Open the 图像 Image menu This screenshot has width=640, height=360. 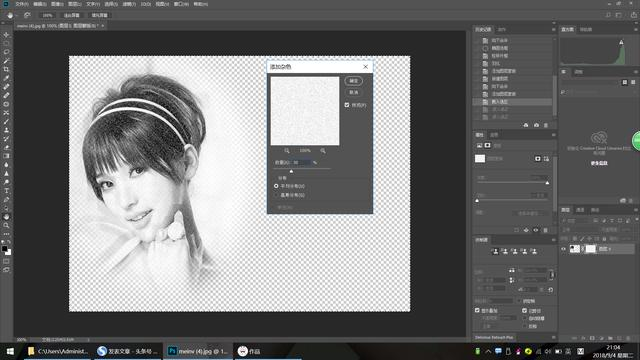point(57,4)
